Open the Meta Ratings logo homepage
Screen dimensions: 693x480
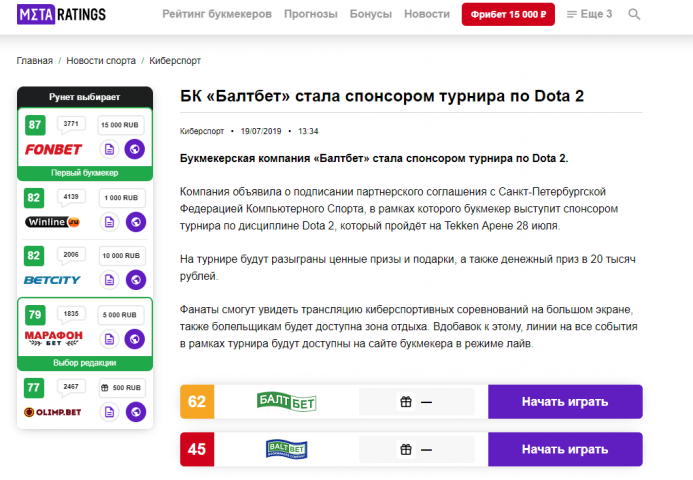click(61, 15)
